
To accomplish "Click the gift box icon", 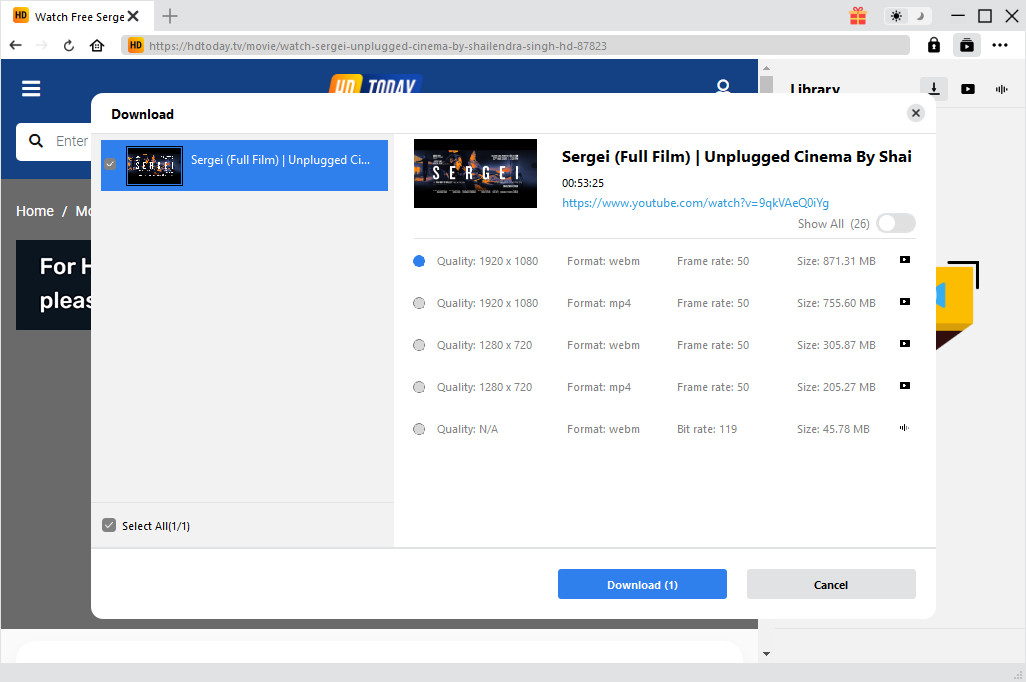I will pos(858,16).
